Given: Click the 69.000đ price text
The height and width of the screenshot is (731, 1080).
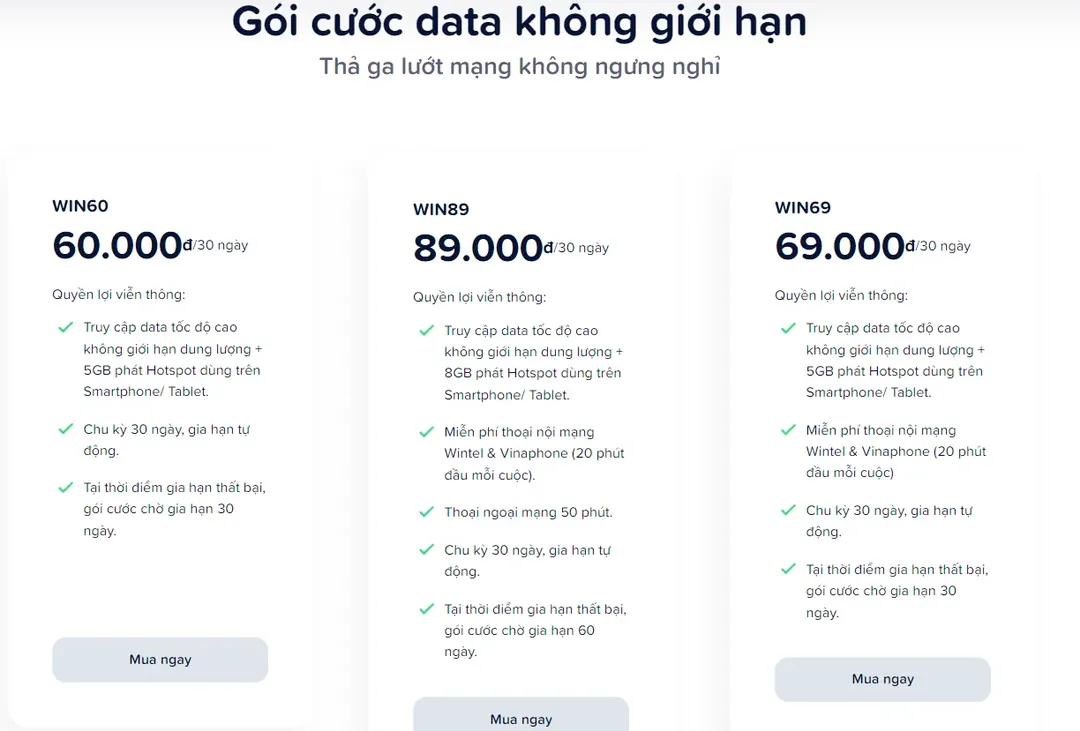Looking at the screenshot, I should [x=841, y=246].
